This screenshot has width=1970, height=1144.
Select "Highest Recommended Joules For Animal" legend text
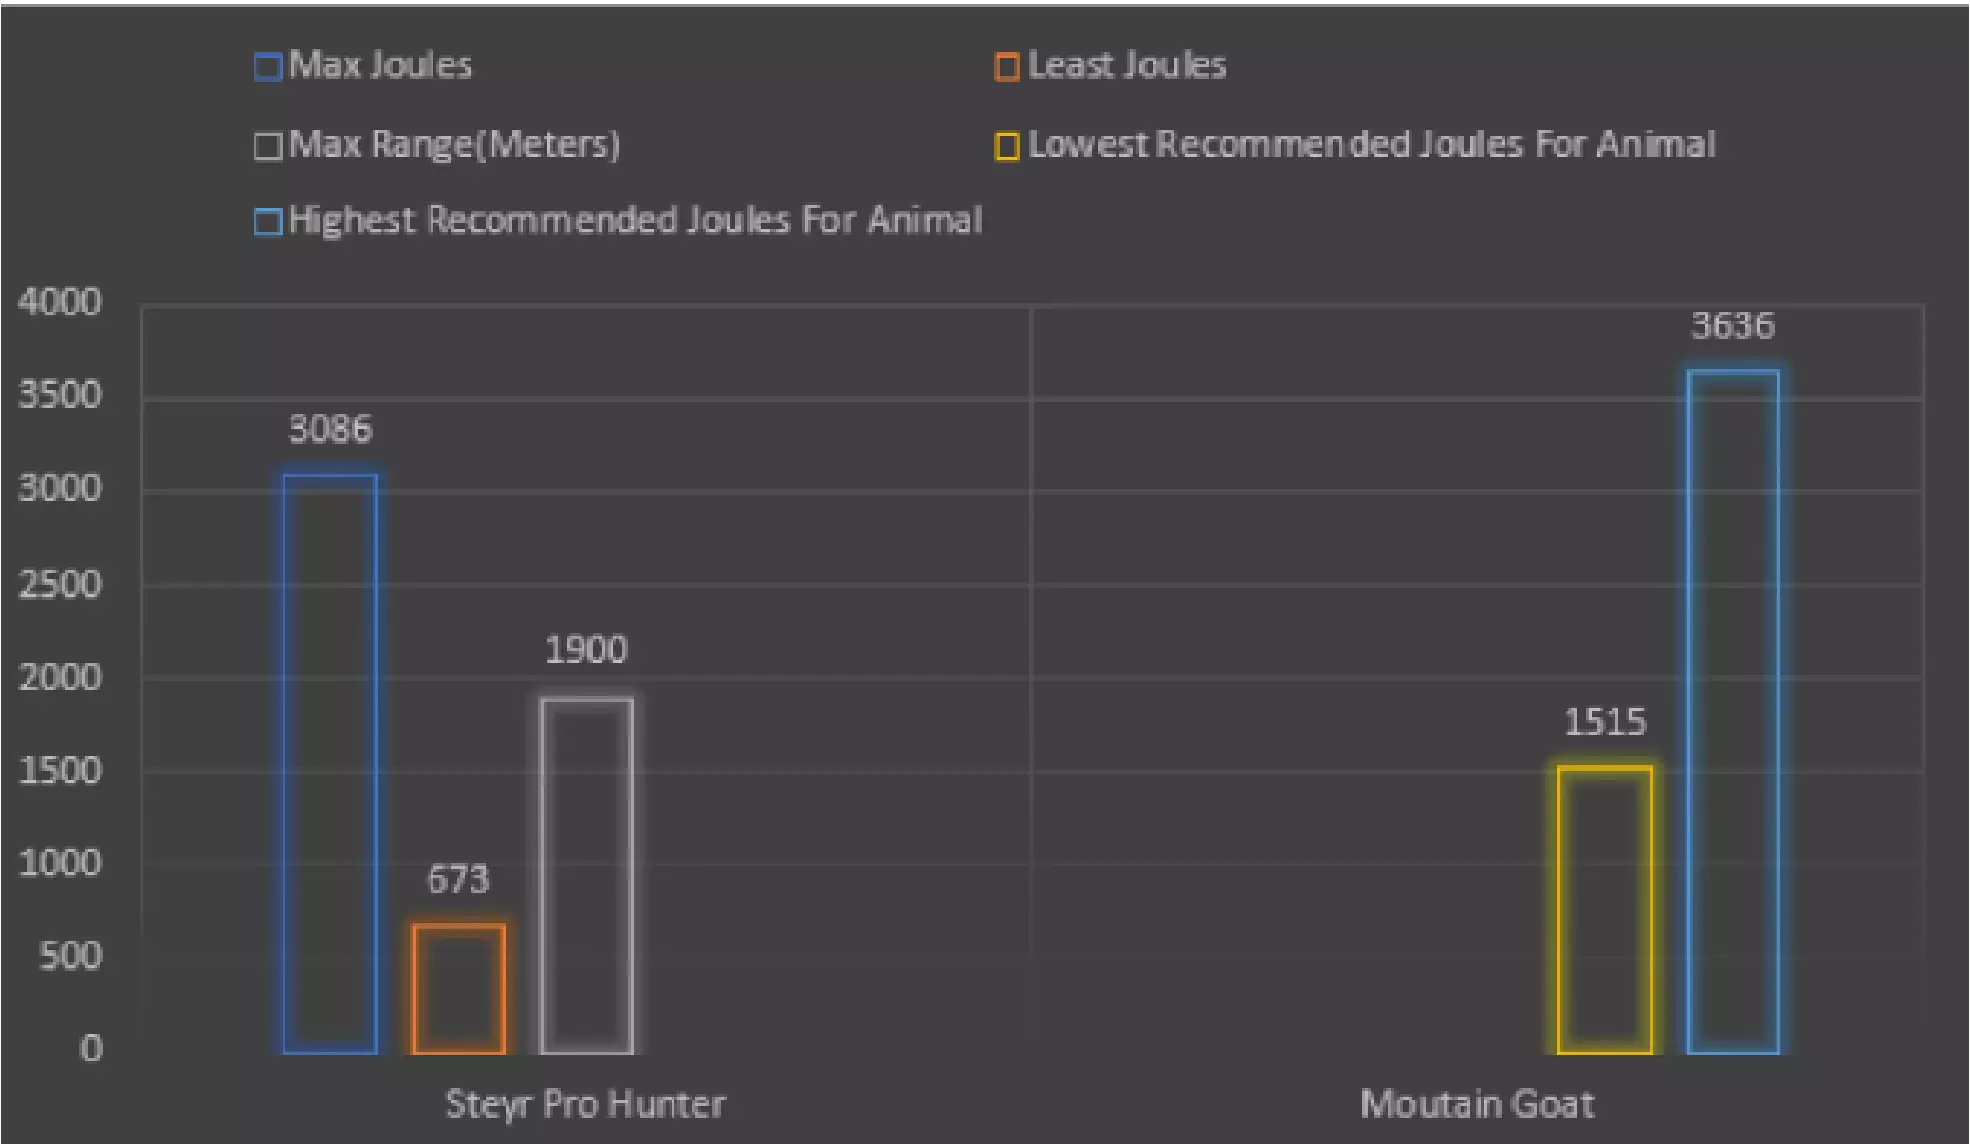(635, 220)
